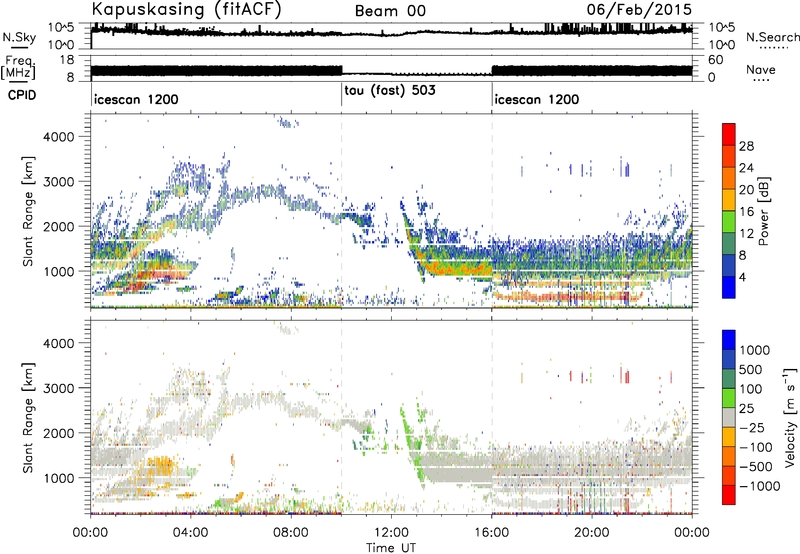Screen dimensions: 800x554
Task: Pick the light green segment of velocity colorbar
Action: [729, 398]
